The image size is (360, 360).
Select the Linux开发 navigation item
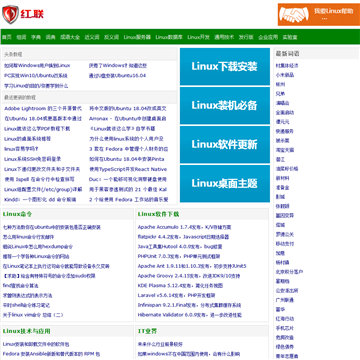click(198, 37)
